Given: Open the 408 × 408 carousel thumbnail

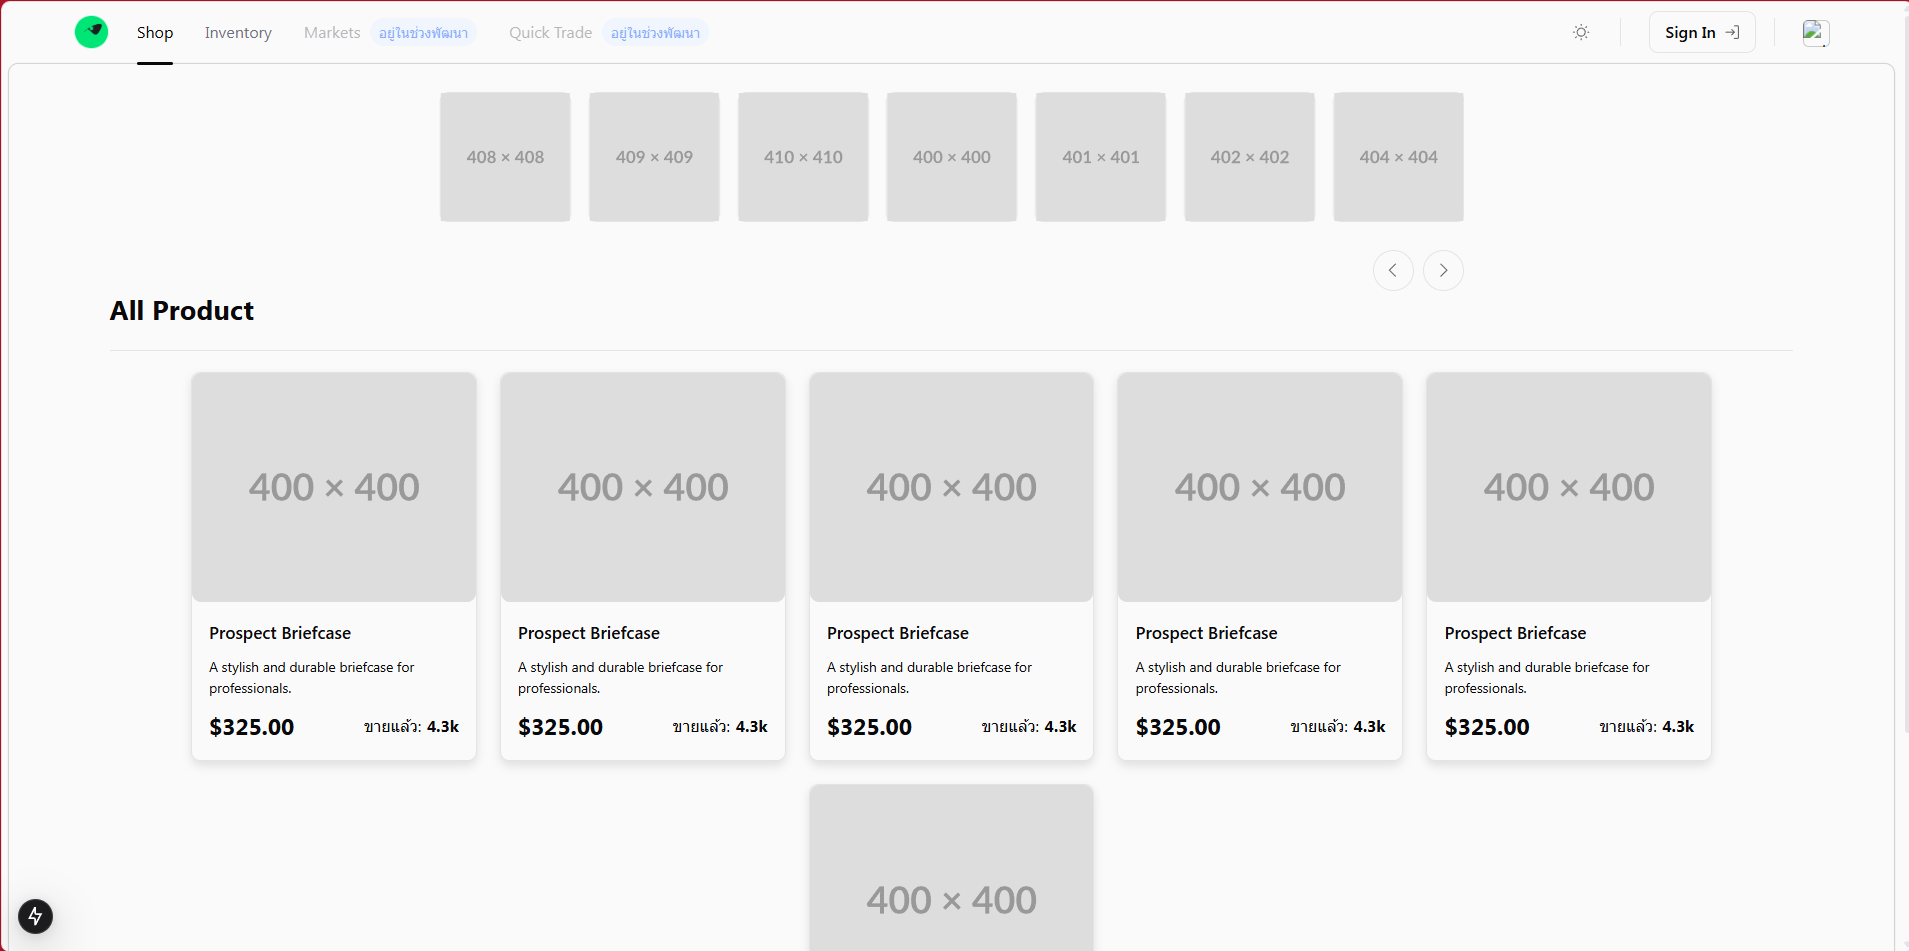Looking at the screenshot, I should (x=505, y=157).
